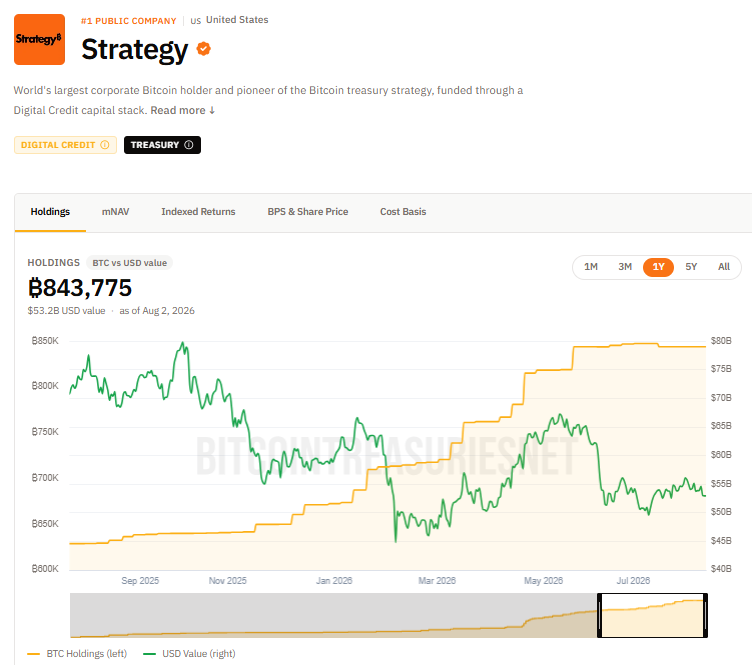Open the Cost Basis tab

[403, 212]
